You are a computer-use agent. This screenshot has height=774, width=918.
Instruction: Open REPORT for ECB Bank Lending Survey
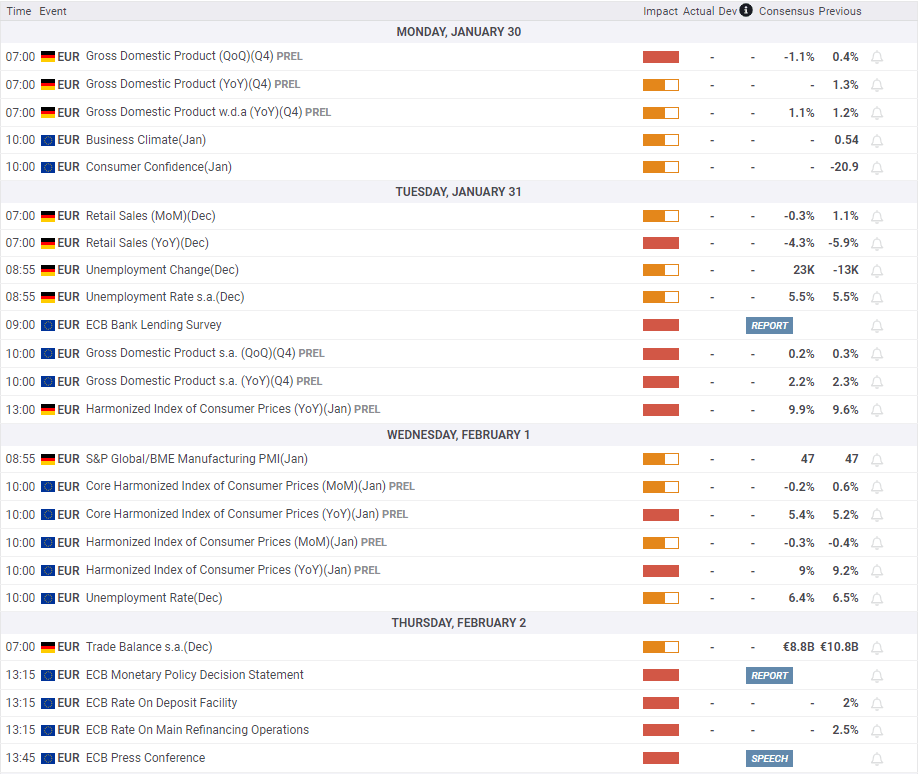point(769,326)
